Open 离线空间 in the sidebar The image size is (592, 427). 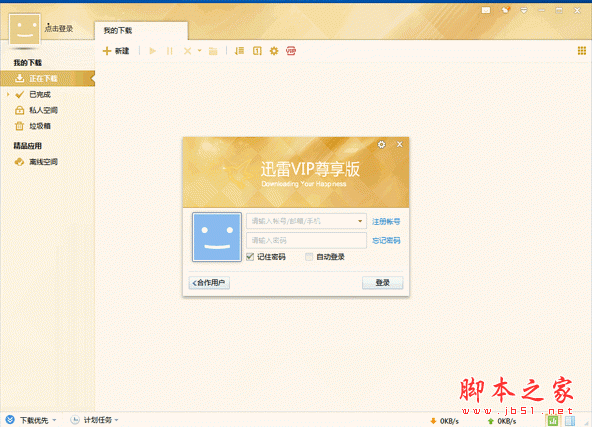click(44, 162)
